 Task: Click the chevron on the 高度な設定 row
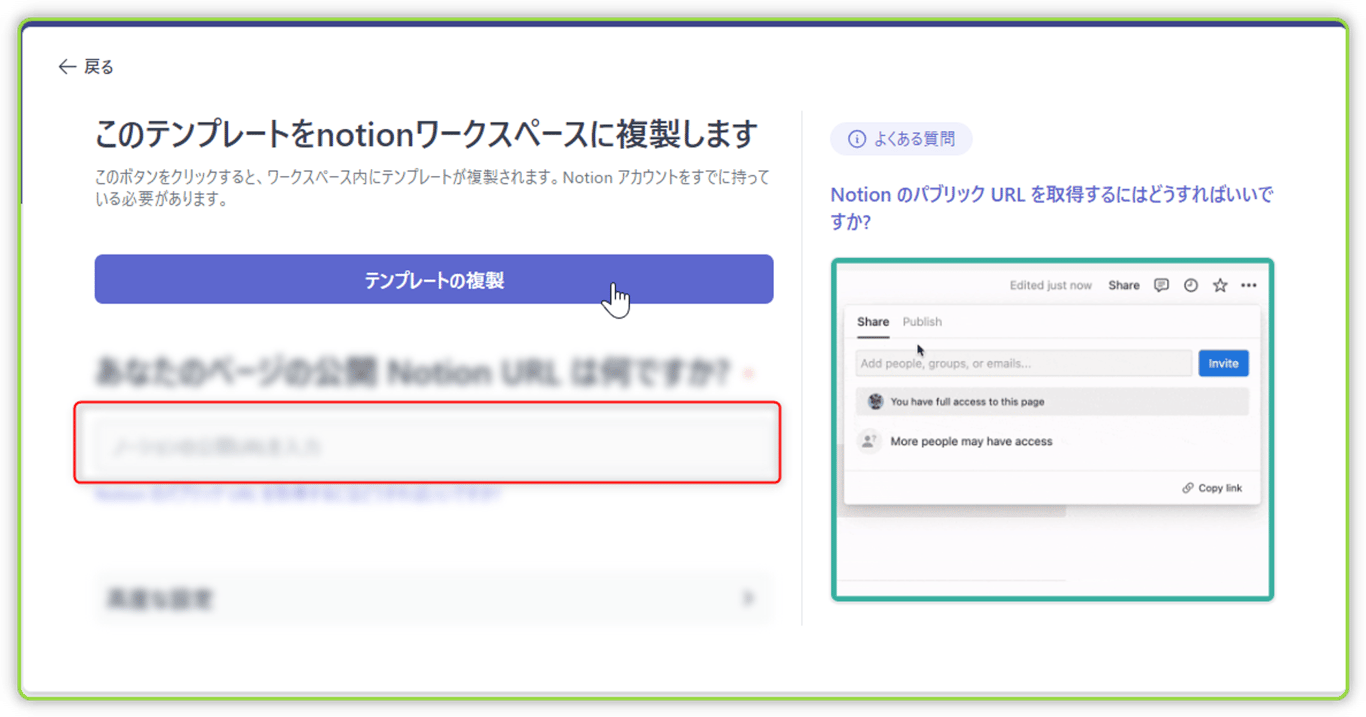pos(747,599)
